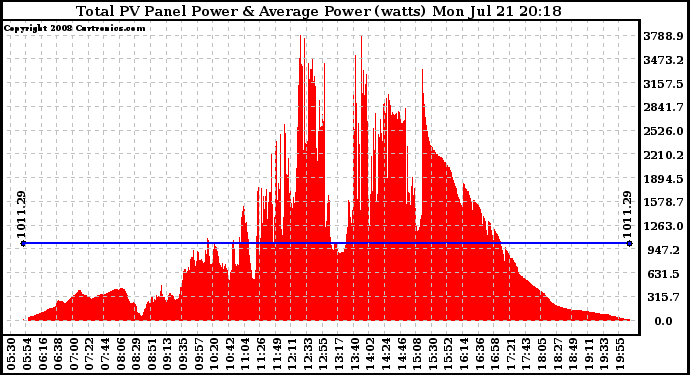
Task: Click the 2841.7 y-axis value
Action: 664,107
